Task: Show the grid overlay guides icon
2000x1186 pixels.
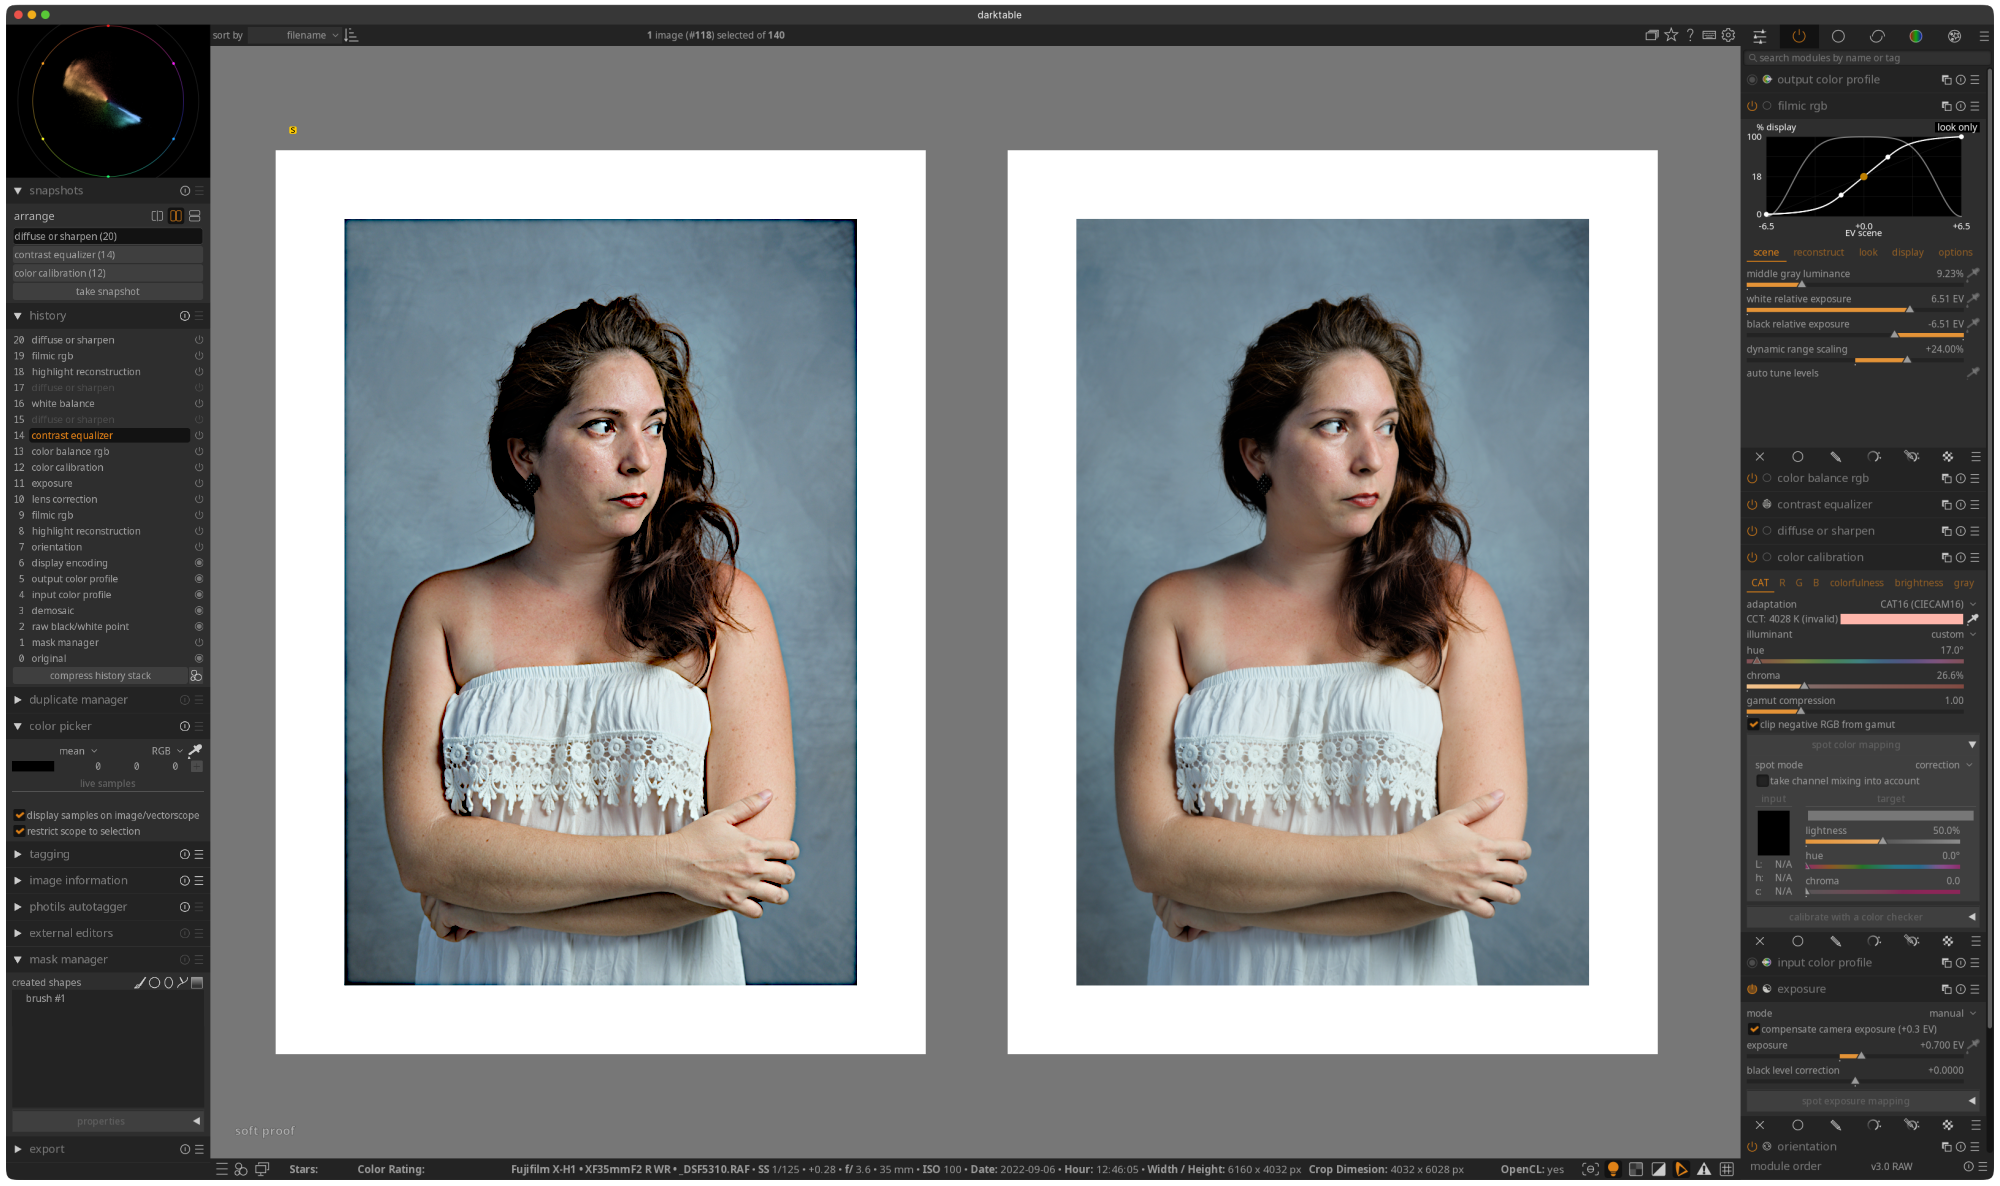Action: (1727, 1168)
